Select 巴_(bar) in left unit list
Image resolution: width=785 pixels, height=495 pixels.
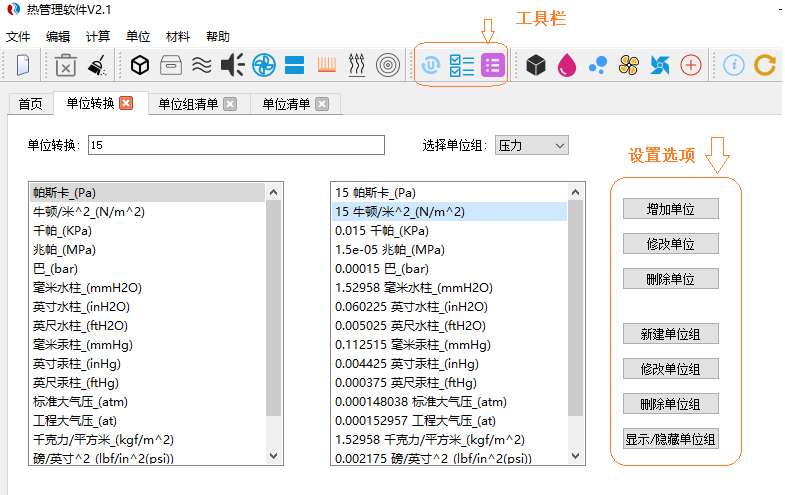[148, 269]
